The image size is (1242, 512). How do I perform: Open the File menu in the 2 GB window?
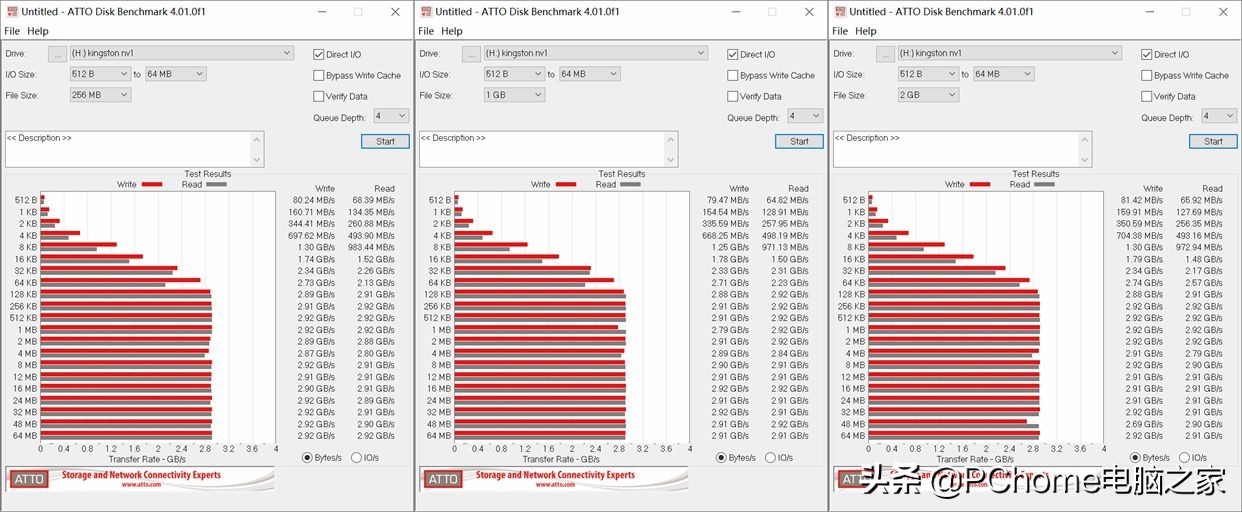click(840, 31)
